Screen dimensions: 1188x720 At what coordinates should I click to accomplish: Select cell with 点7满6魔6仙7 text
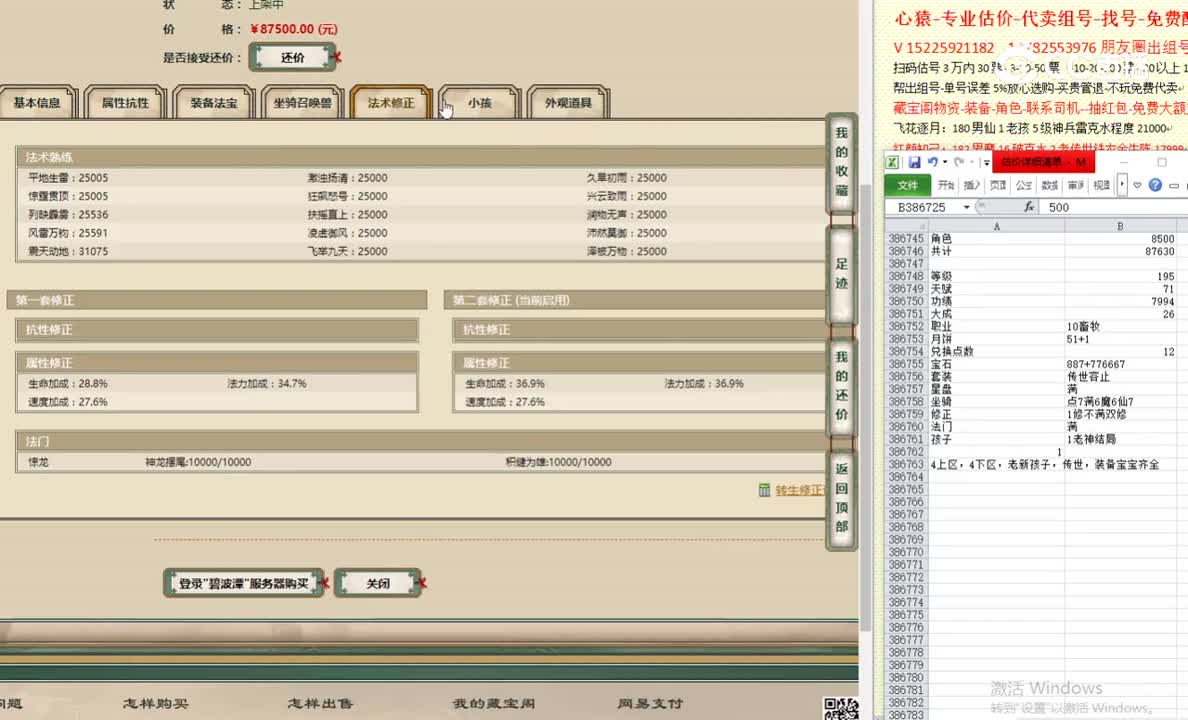pos(1120,402)
